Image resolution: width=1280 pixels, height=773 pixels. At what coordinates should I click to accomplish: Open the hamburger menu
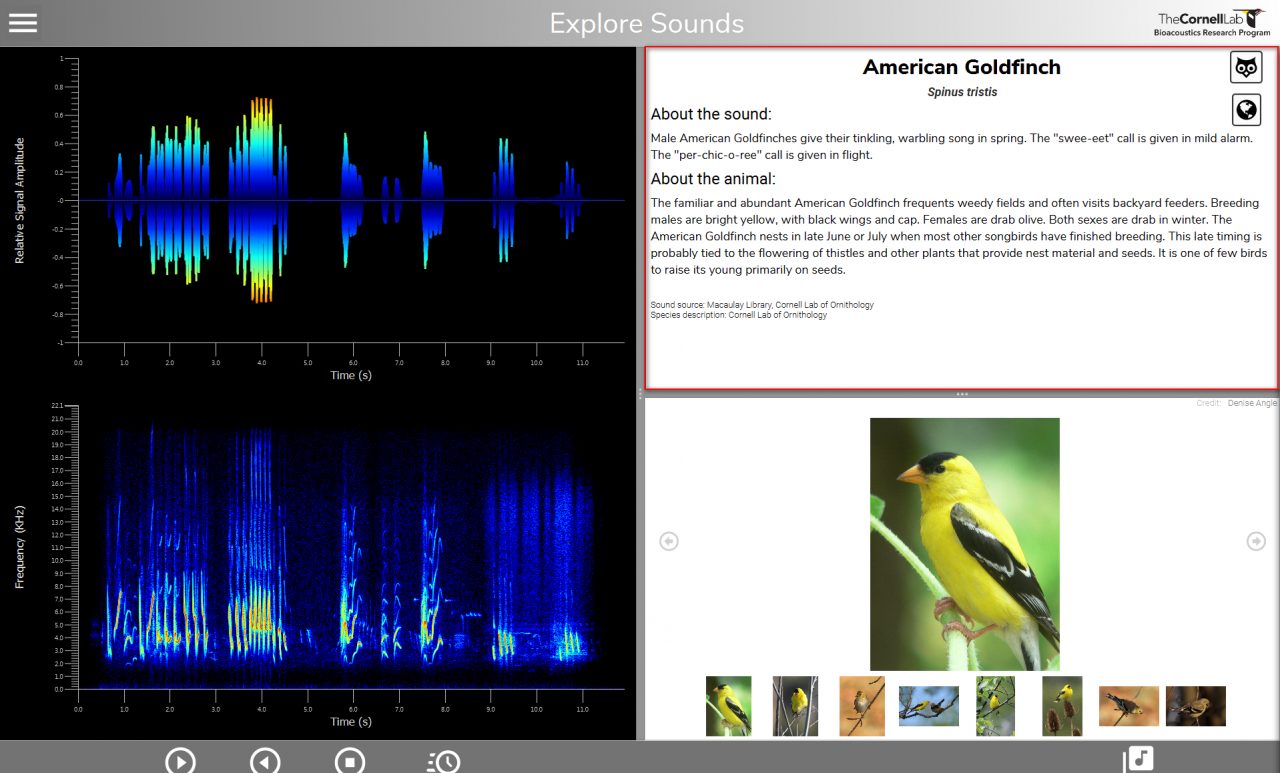24,22
